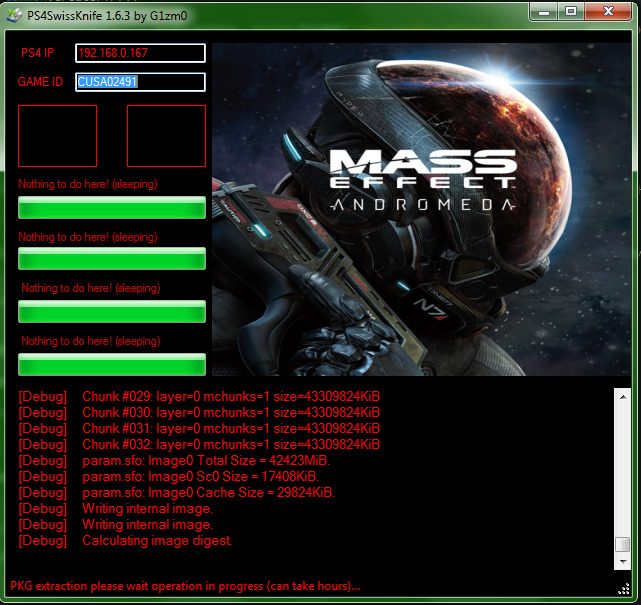Click the PS4SwissKnife title bar app icon

click(14, 11)
